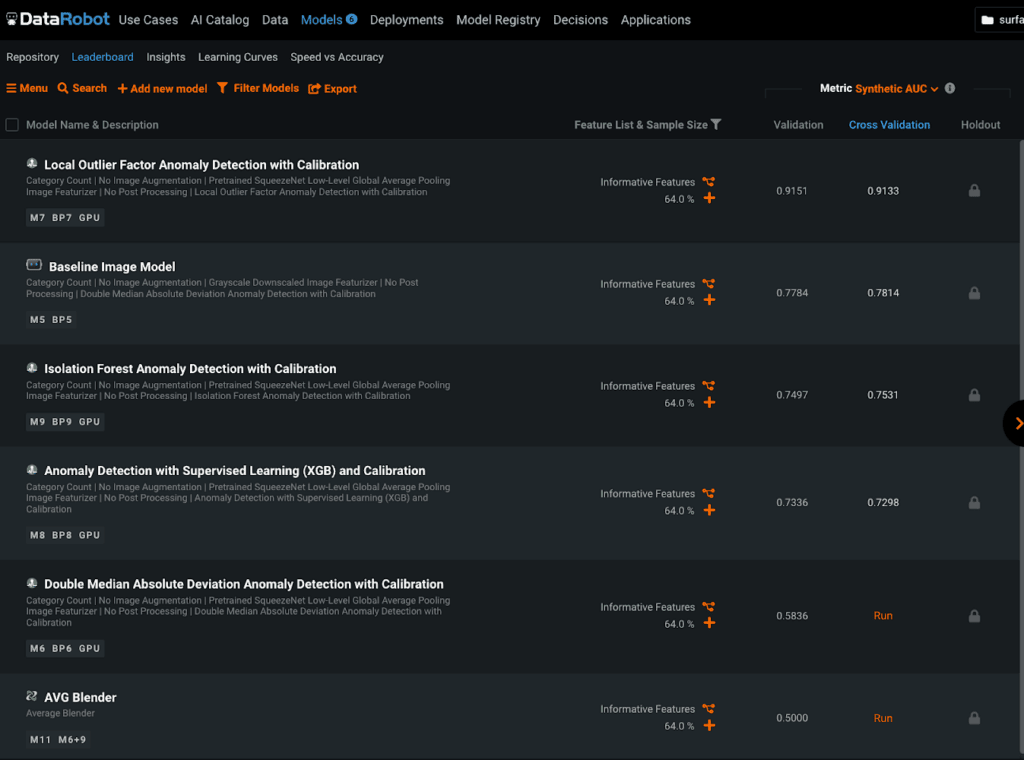Viewport: 1024px width, 760px height.
Task: Click the feature list icon in XGB model row
Action: coord(709,493)
